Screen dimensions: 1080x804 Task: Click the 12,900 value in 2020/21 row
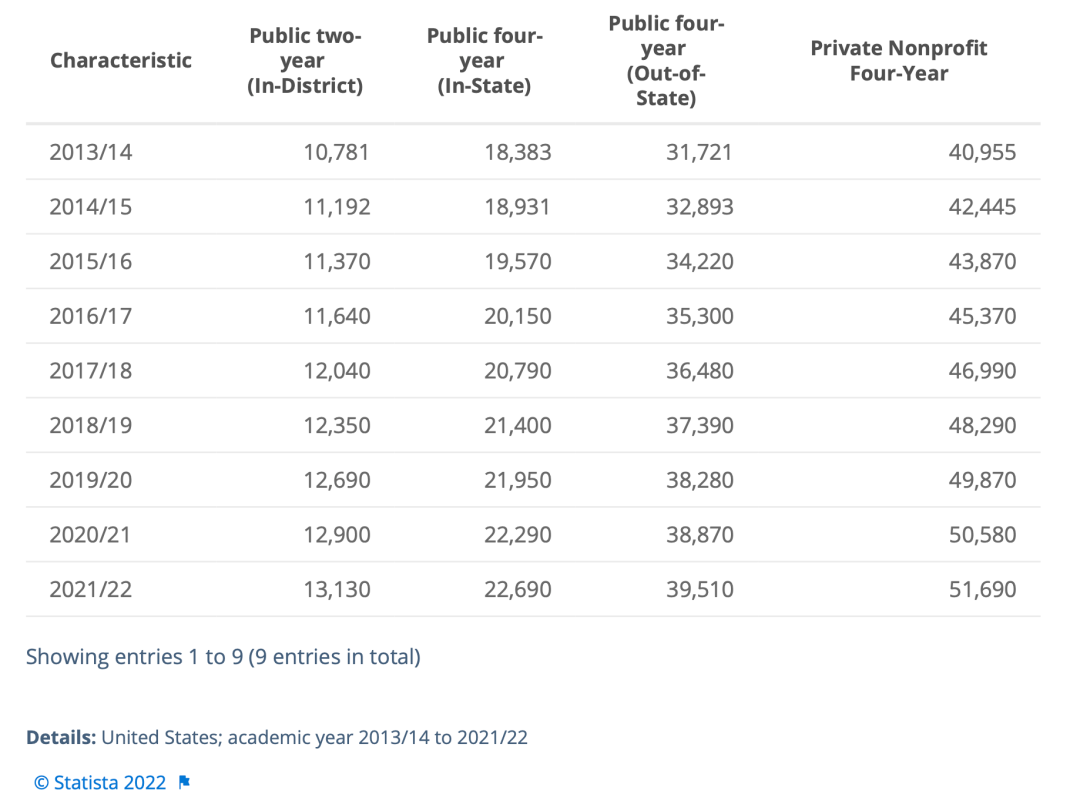(337, 535)
